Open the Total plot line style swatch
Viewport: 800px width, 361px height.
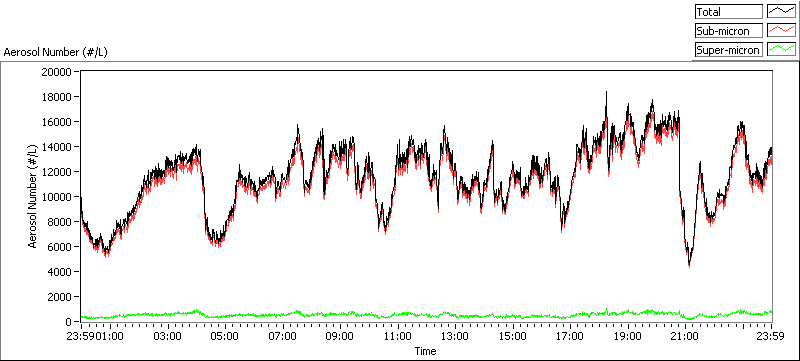pyautogui.click(x=781, y=12)
